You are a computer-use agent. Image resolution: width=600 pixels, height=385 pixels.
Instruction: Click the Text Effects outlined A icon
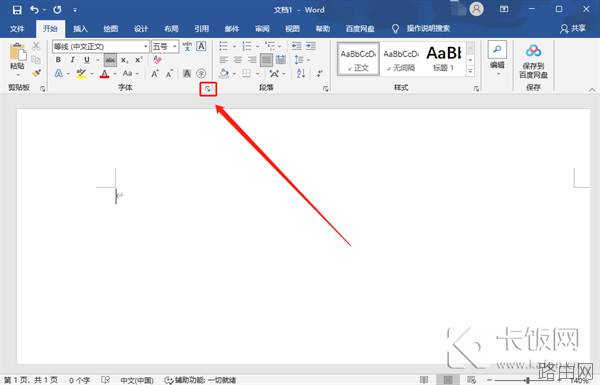(59, 73)
